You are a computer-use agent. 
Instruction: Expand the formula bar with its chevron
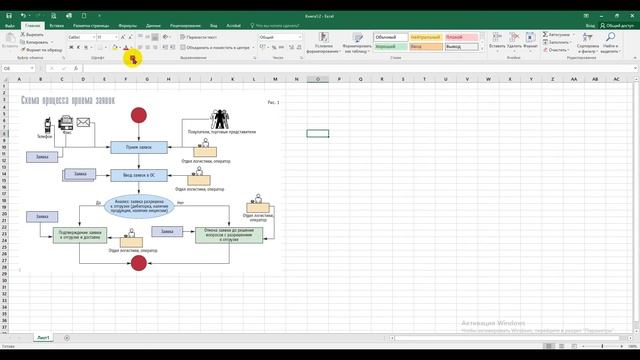[x=635, y=69]
